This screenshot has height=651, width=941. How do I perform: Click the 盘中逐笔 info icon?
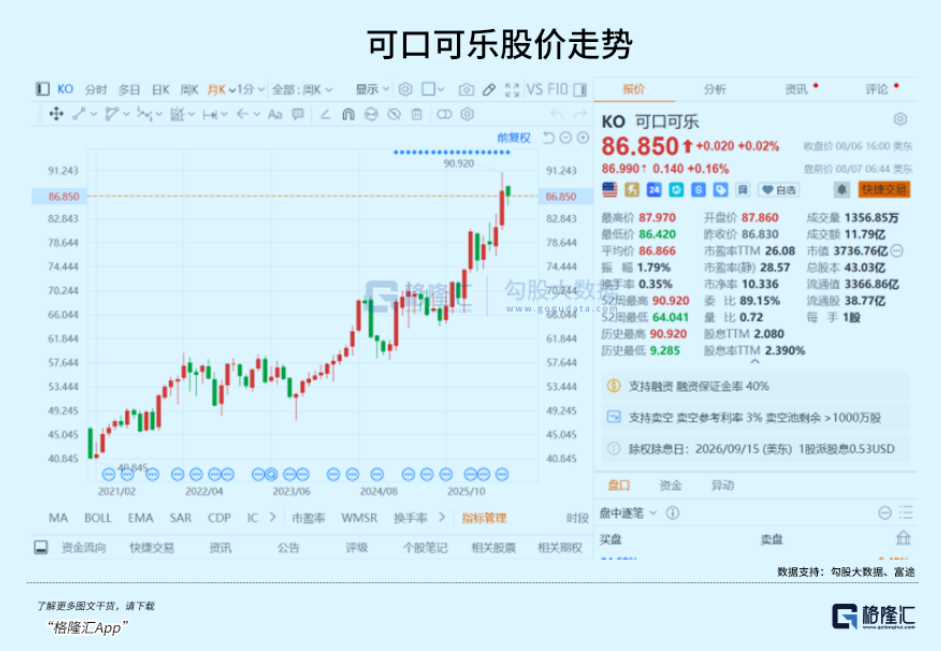673,513
